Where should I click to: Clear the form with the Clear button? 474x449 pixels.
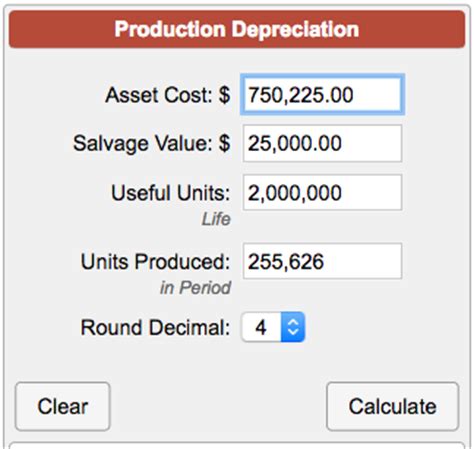[63, 406]
